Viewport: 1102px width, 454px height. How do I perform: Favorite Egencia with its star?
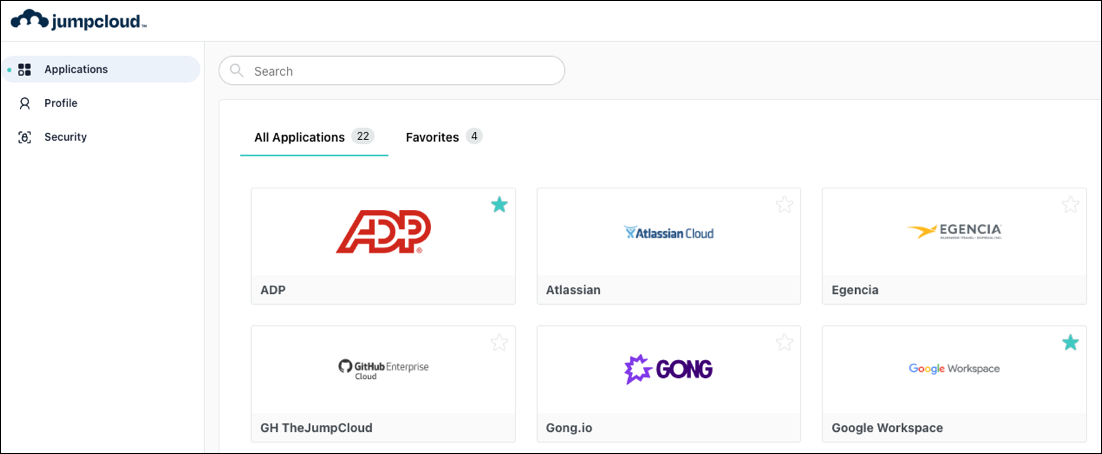click(x=1070, y=205)
